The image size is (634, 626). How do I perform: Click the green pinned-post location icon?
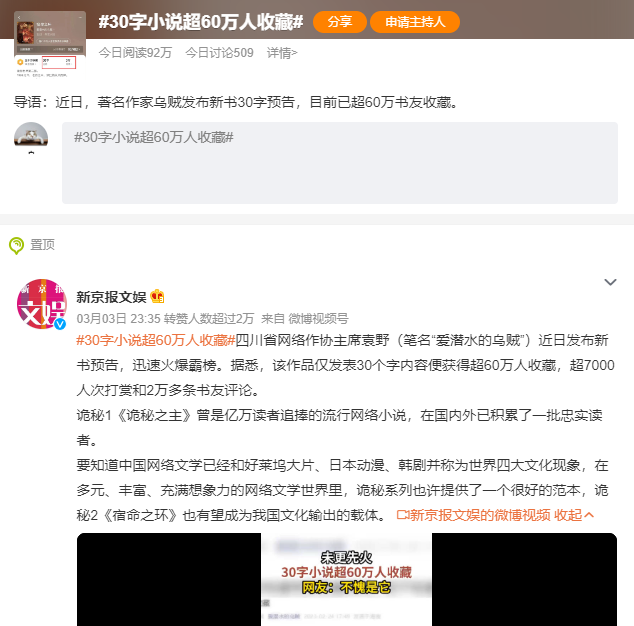pyautogui.click(x=16, y=245)
